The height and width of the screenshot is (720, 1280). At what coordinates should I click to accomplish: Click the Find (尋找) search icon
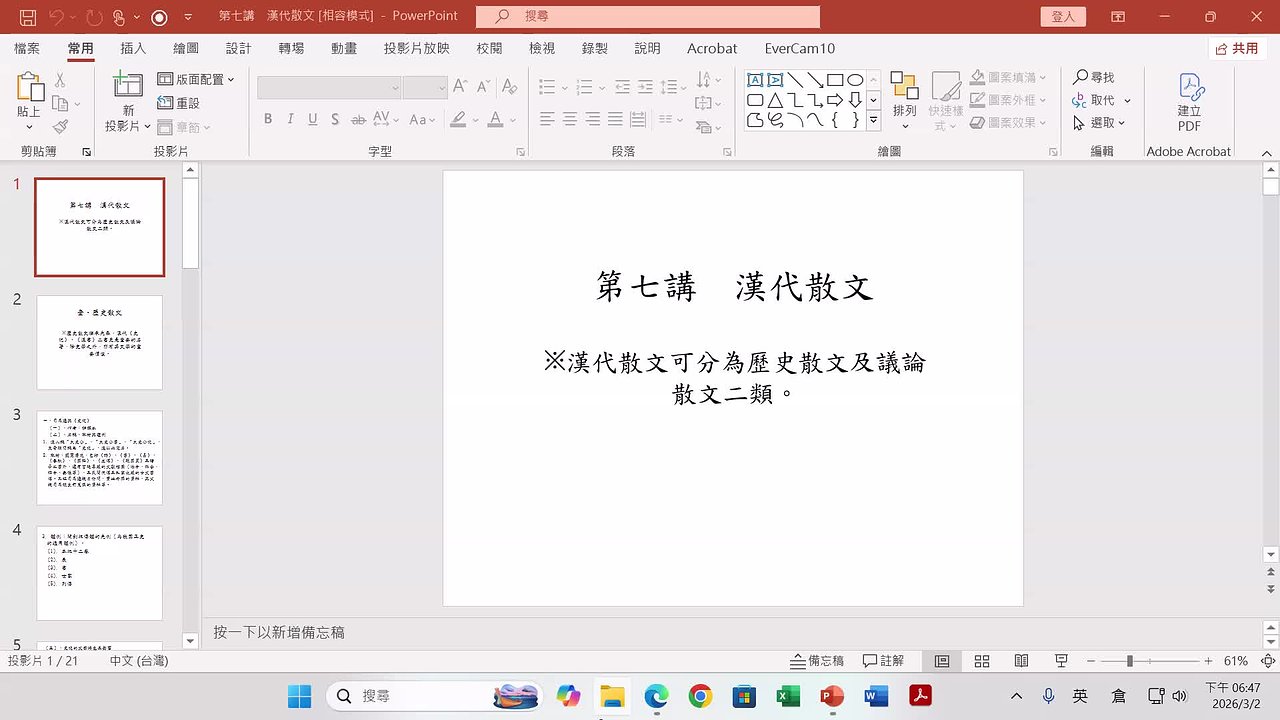pyautogui.click(x=1081, y=78)
